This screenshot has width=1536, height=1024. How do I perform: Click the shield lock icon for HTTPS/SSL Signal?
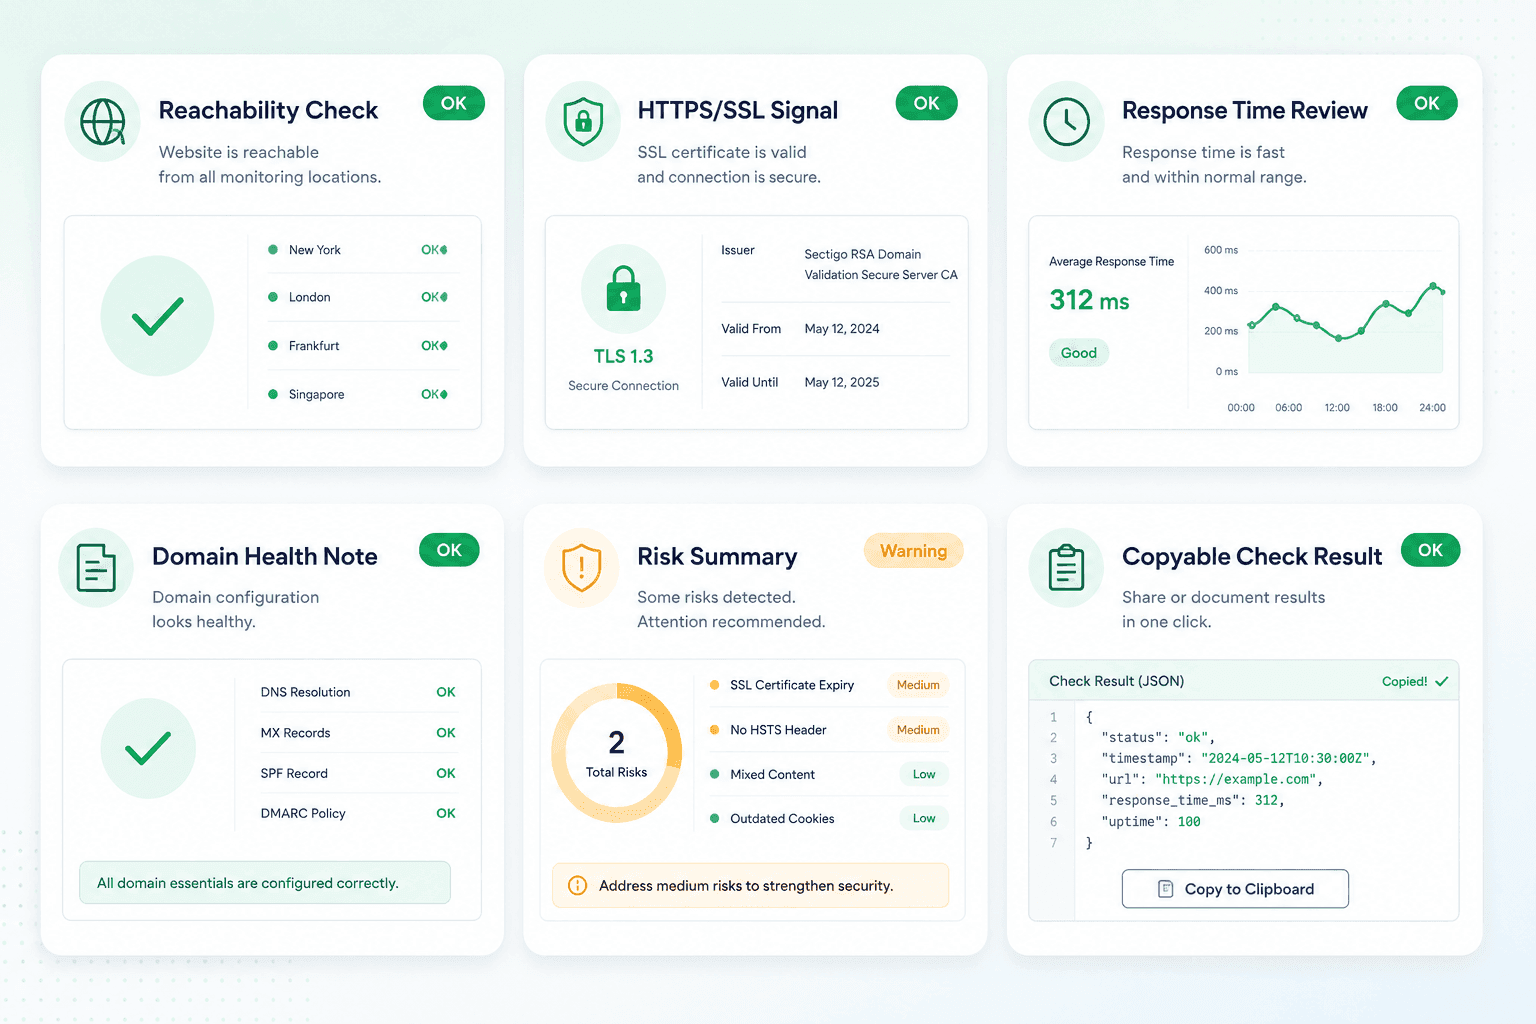tap(583, 122)
